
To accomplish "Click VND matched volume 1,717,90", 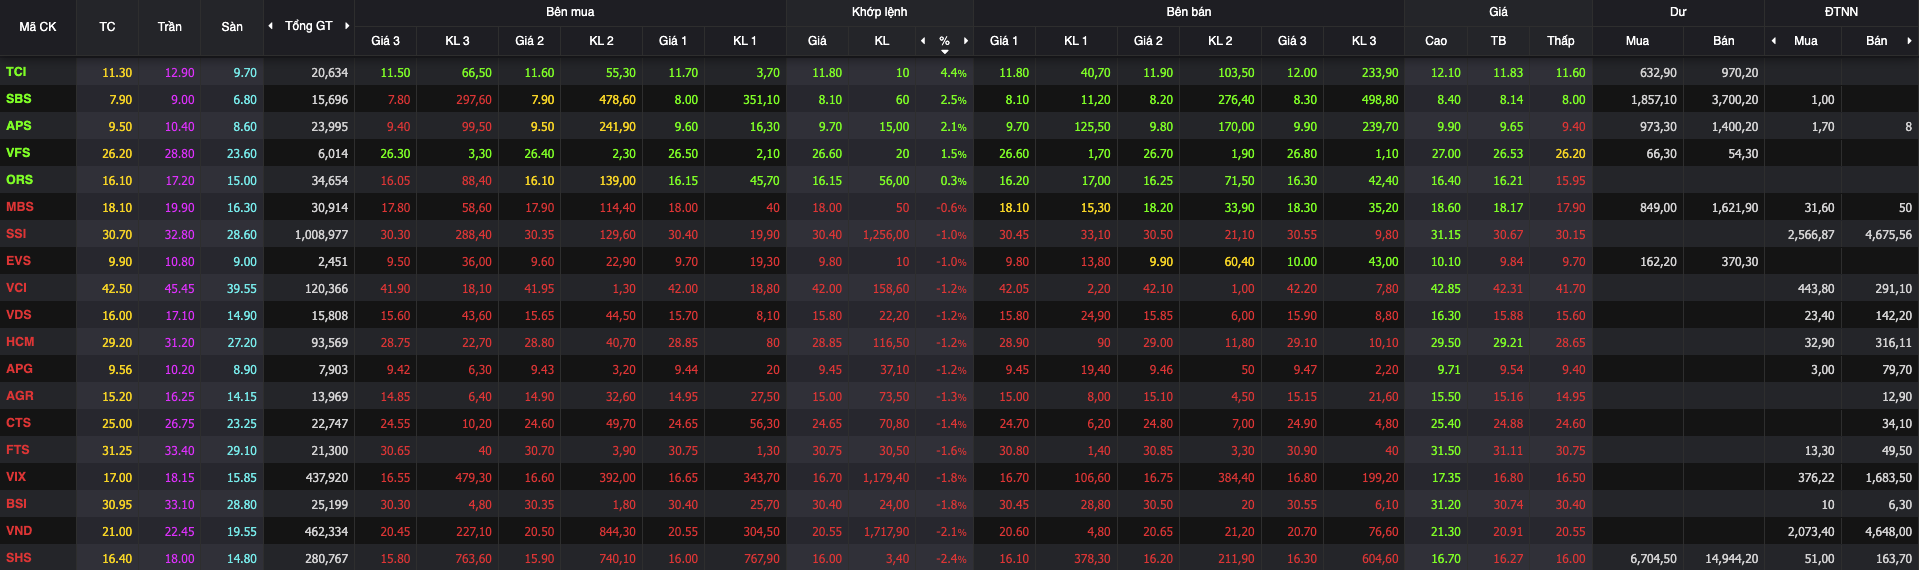I will point(886,532).
